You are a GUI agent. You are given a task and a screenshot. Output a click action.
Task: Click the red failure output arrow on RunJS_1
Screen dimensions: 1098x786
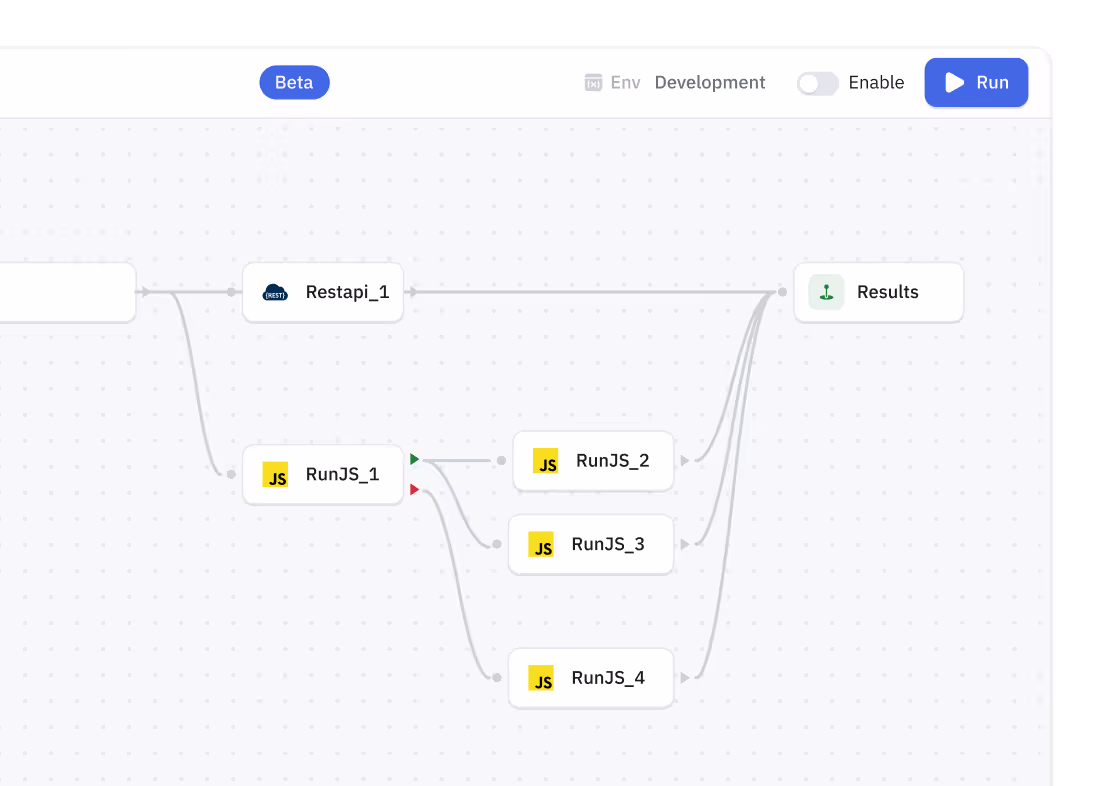pyautogui.click(x=414, y=489)
